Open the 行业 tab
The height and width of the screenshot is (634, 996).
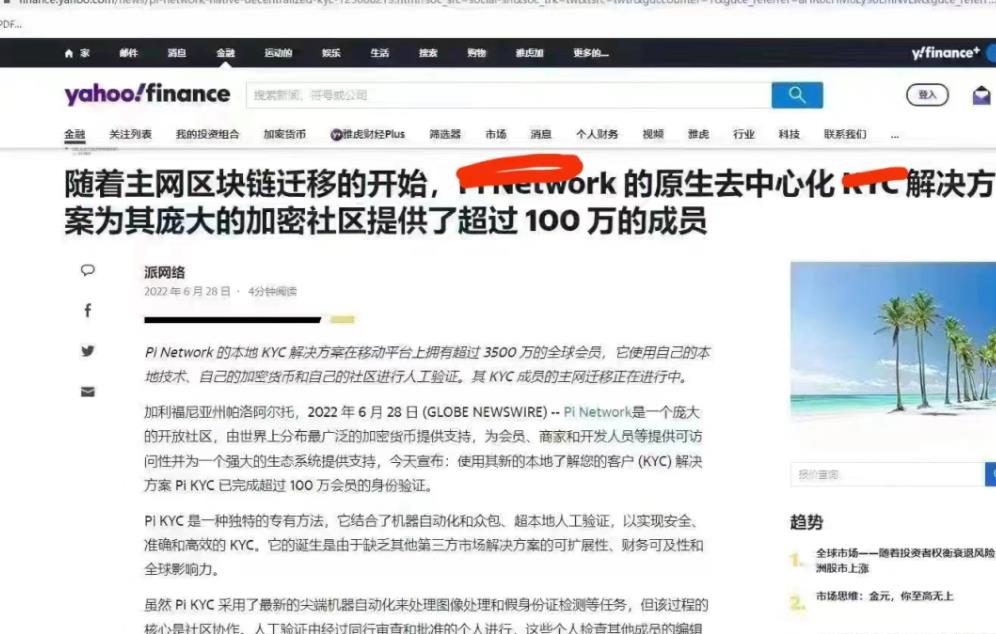click(x=744, y=134)
